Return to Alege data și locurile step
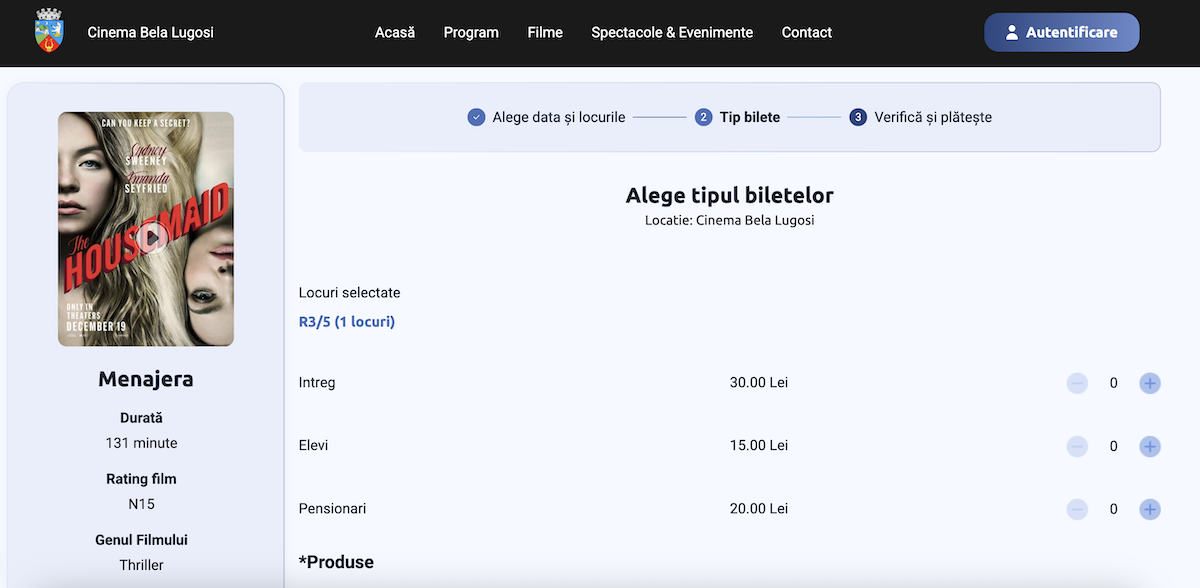 558,117
